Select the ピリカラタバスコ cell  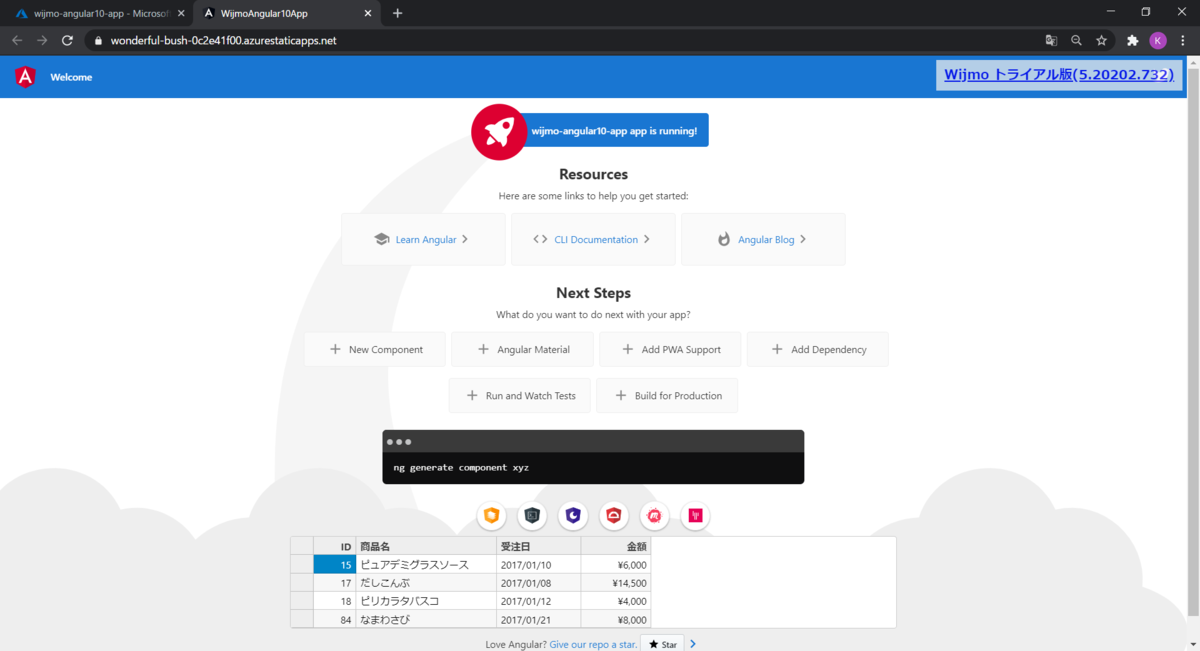click(x=426, y=601)
